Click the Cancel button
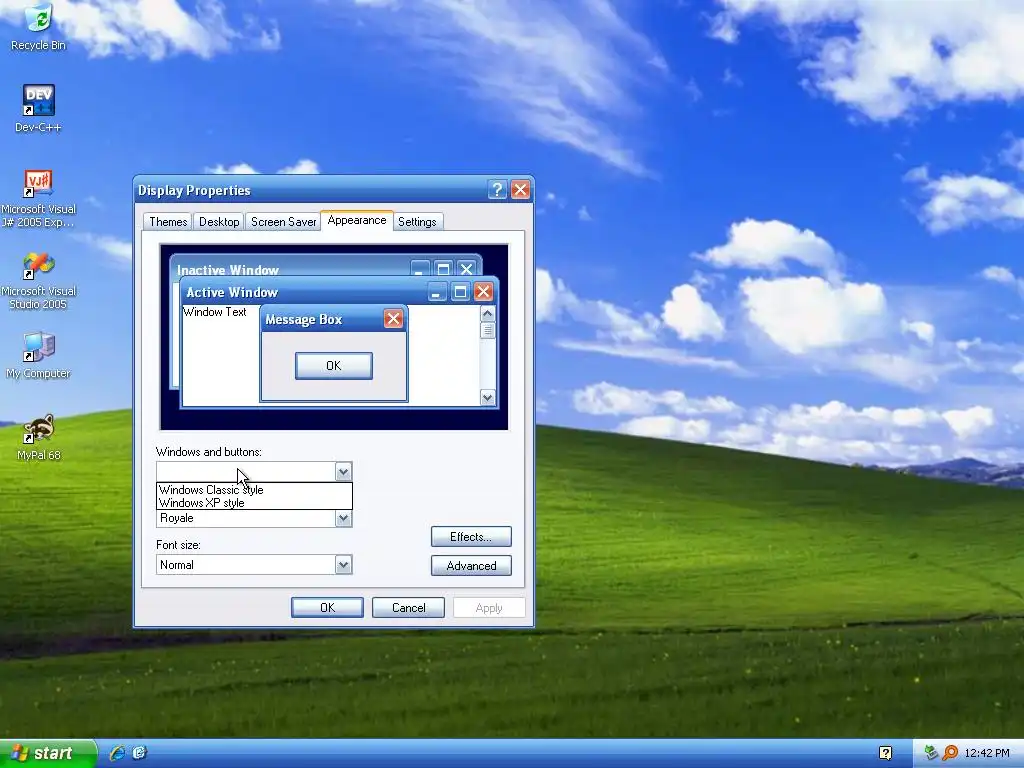Viewport: 1024px width, 768px height. pos(408,607)
